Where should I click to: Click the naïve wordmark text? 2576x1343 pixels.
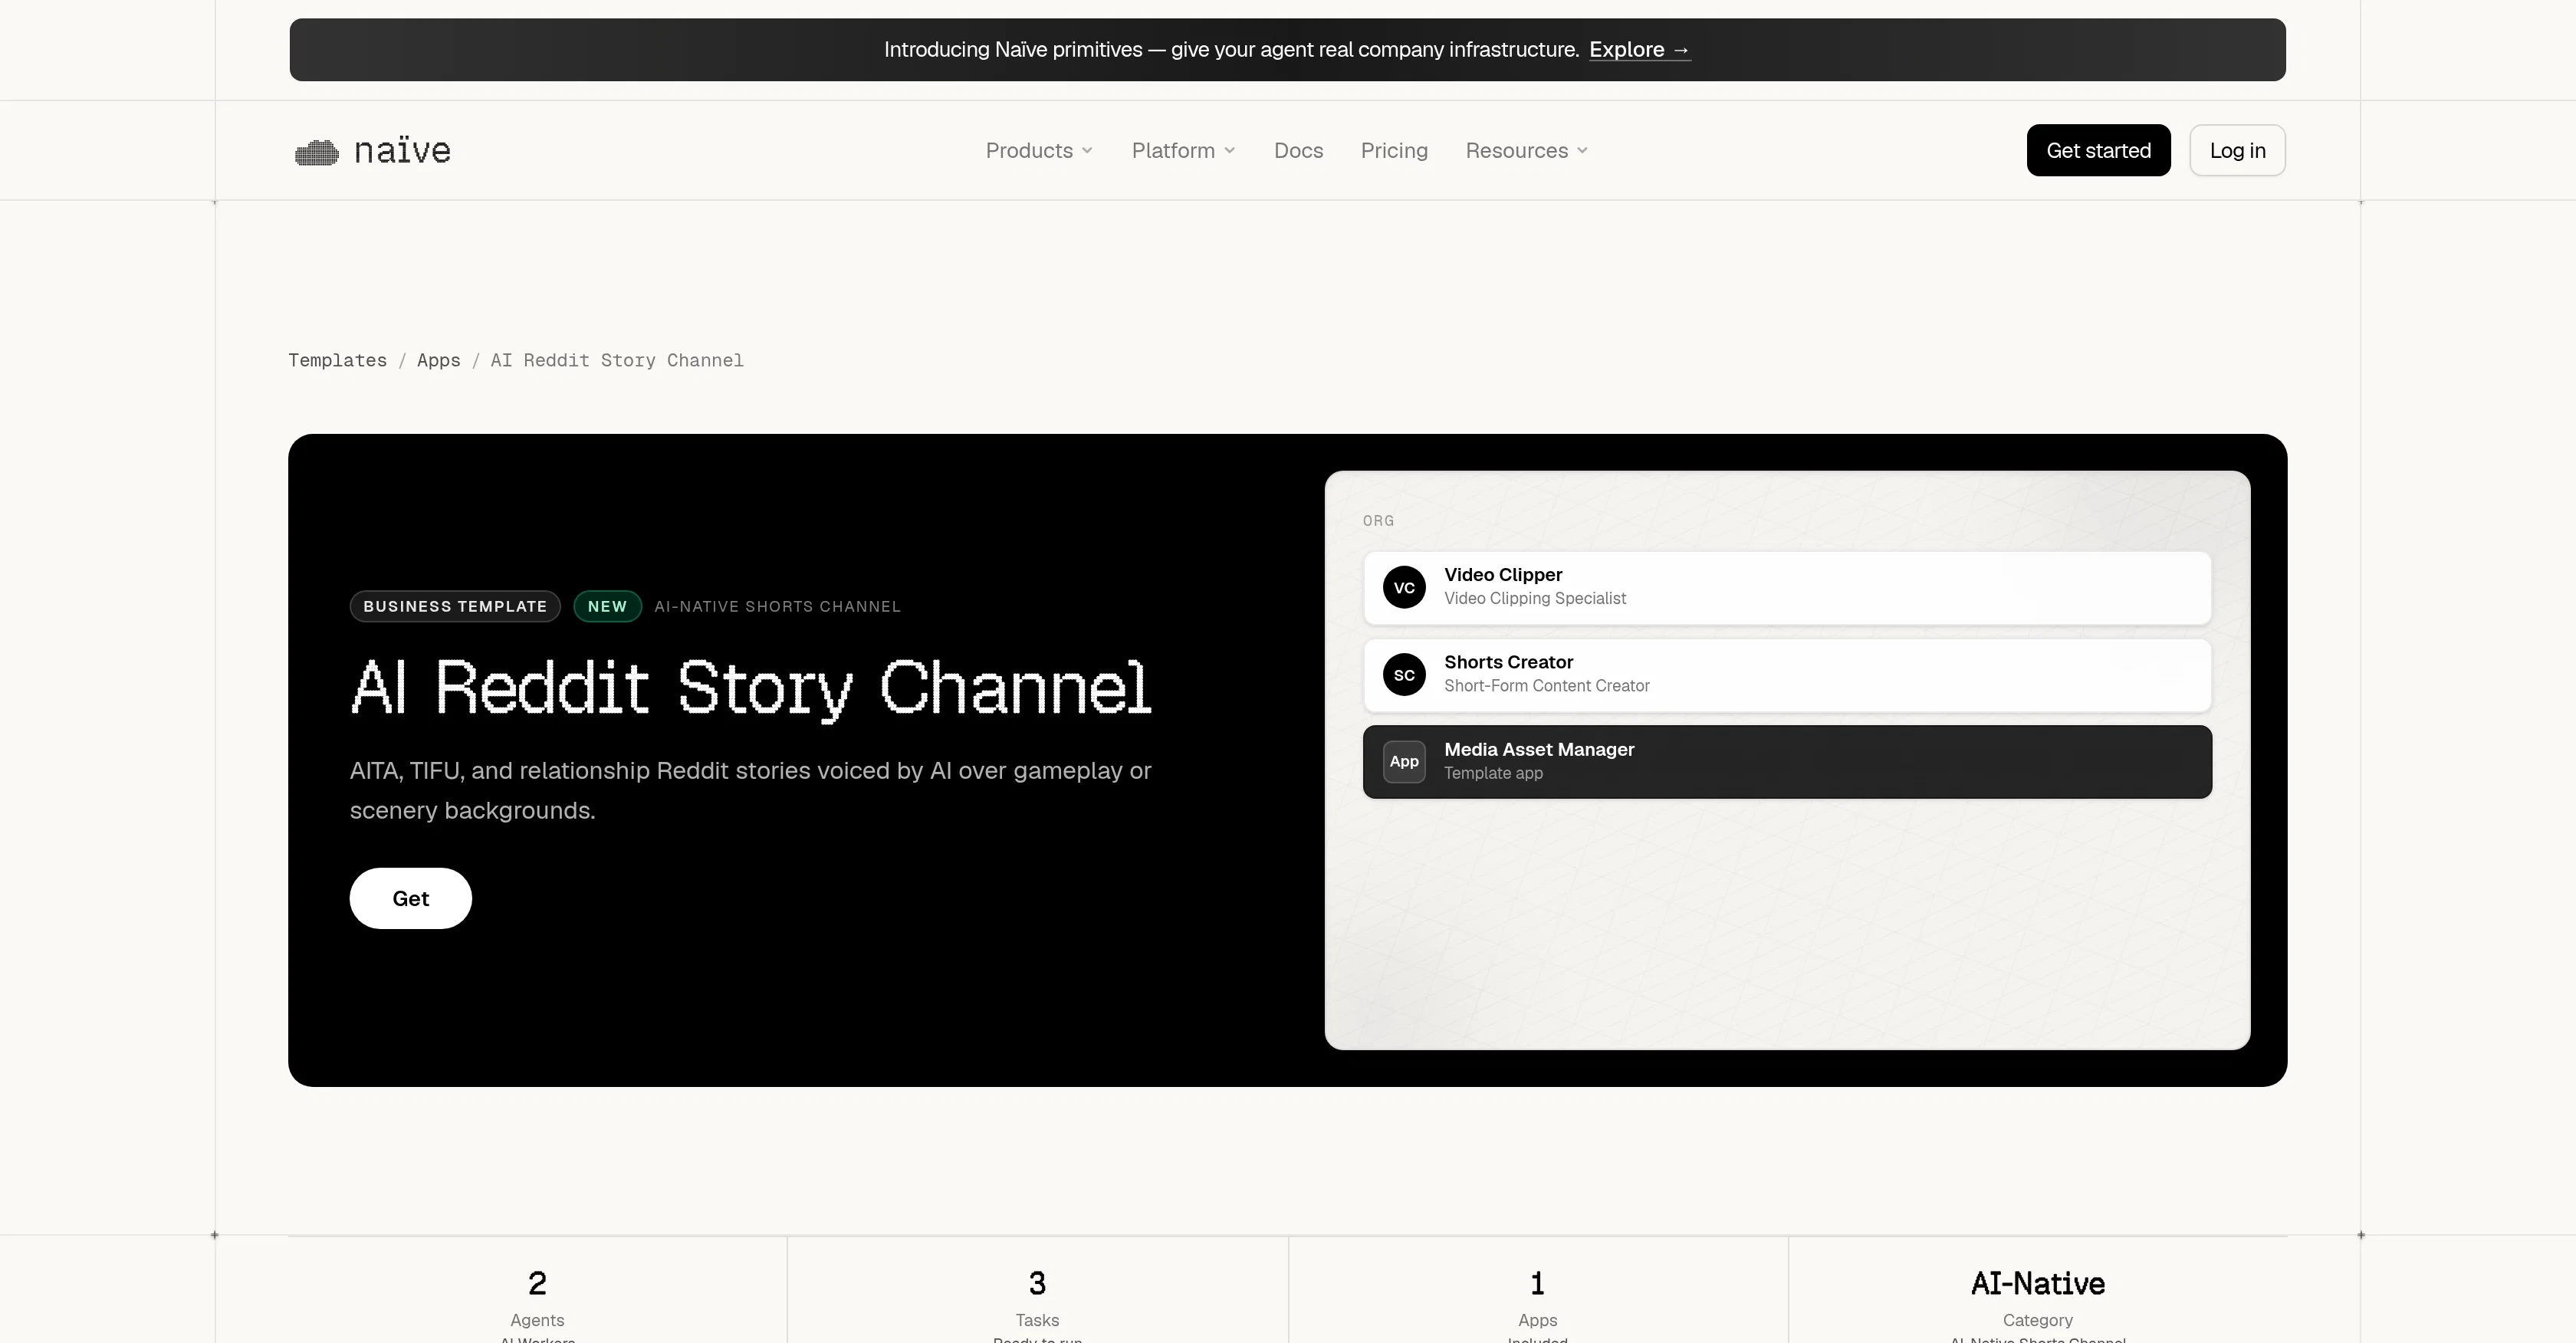click(402, 151)
